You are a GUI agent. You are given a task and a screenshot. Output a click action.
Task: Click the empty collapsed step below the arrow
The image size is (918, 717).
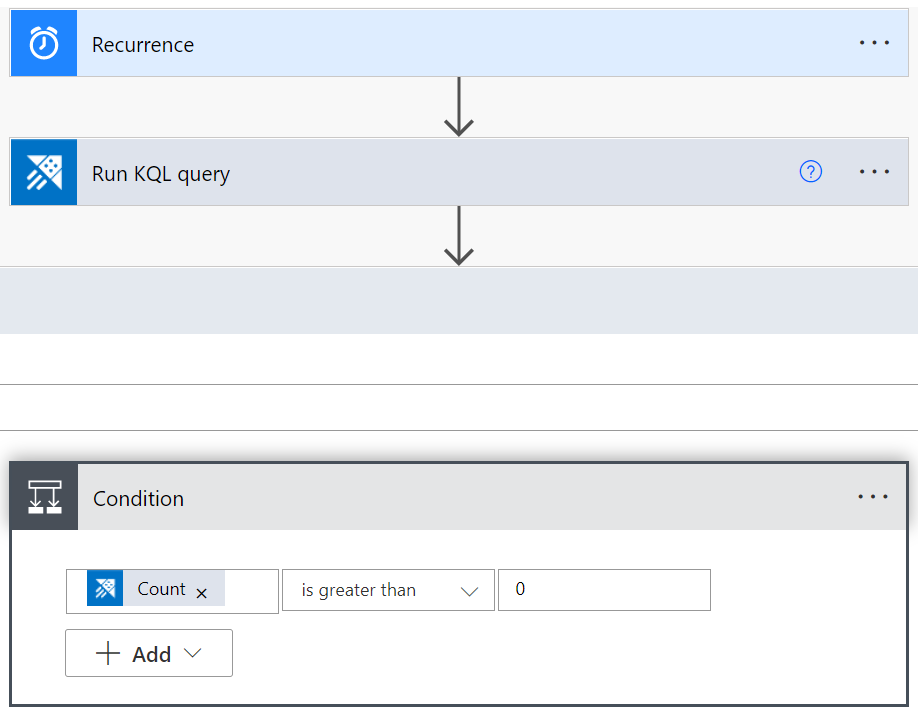pos(459,300)
